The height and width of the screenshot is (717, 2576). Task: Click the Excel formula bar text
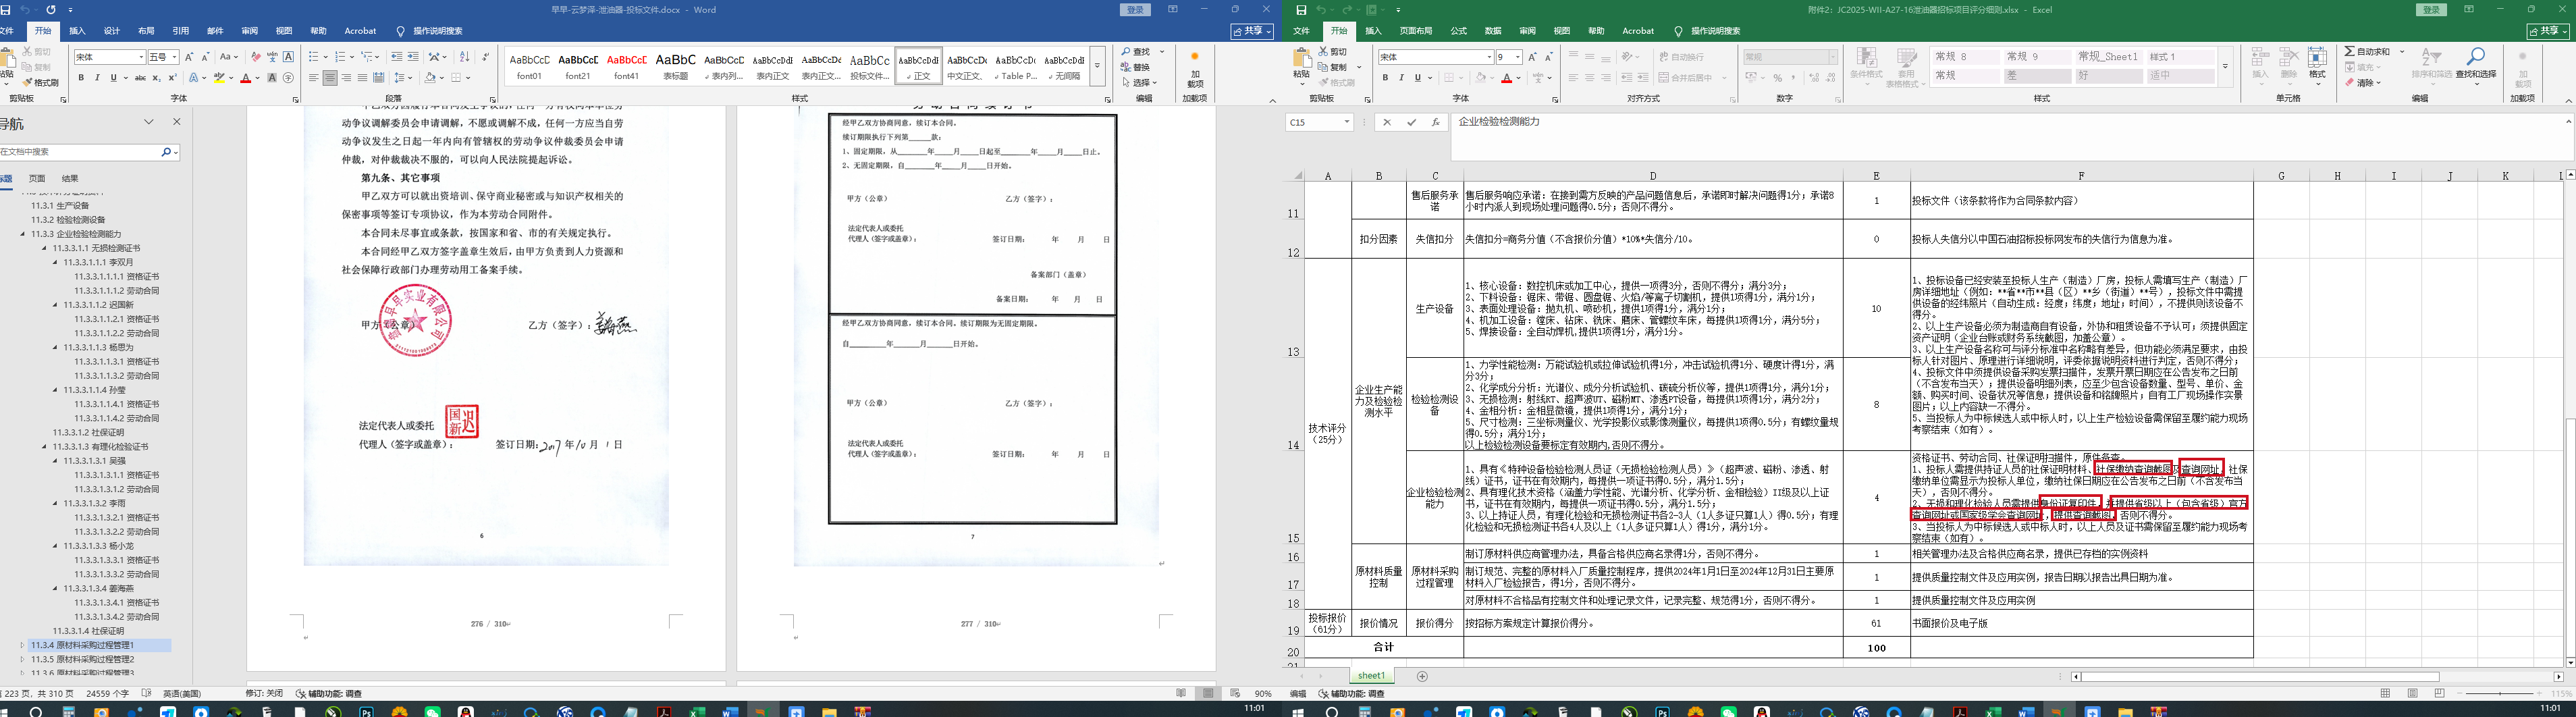pos(1499,122)
